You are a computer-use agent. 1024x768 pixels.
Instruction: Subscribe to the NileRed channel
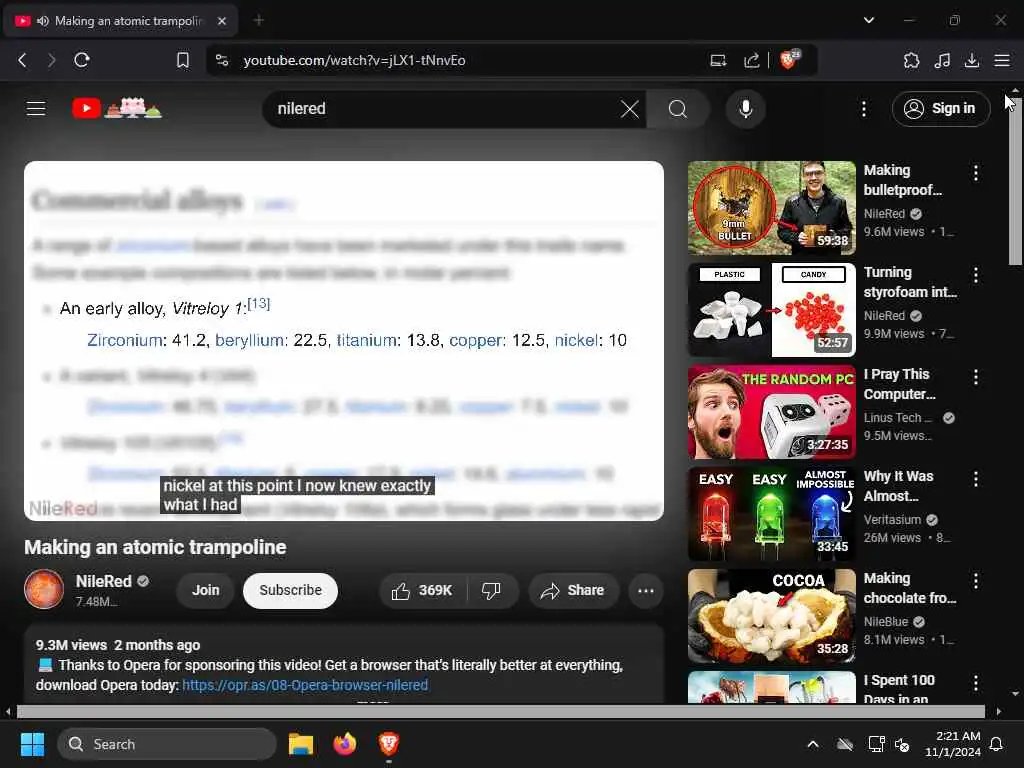pyautogui.click(x=291, y=590)
